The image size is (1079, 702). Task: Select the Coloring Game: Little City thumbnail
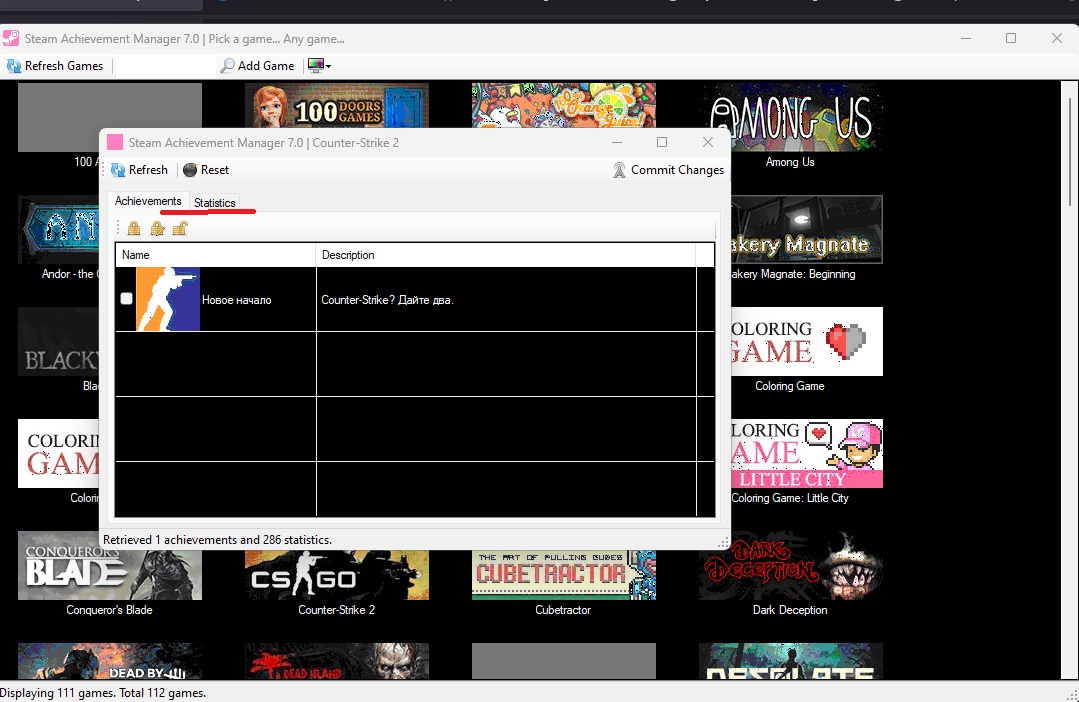coord(806,454)
